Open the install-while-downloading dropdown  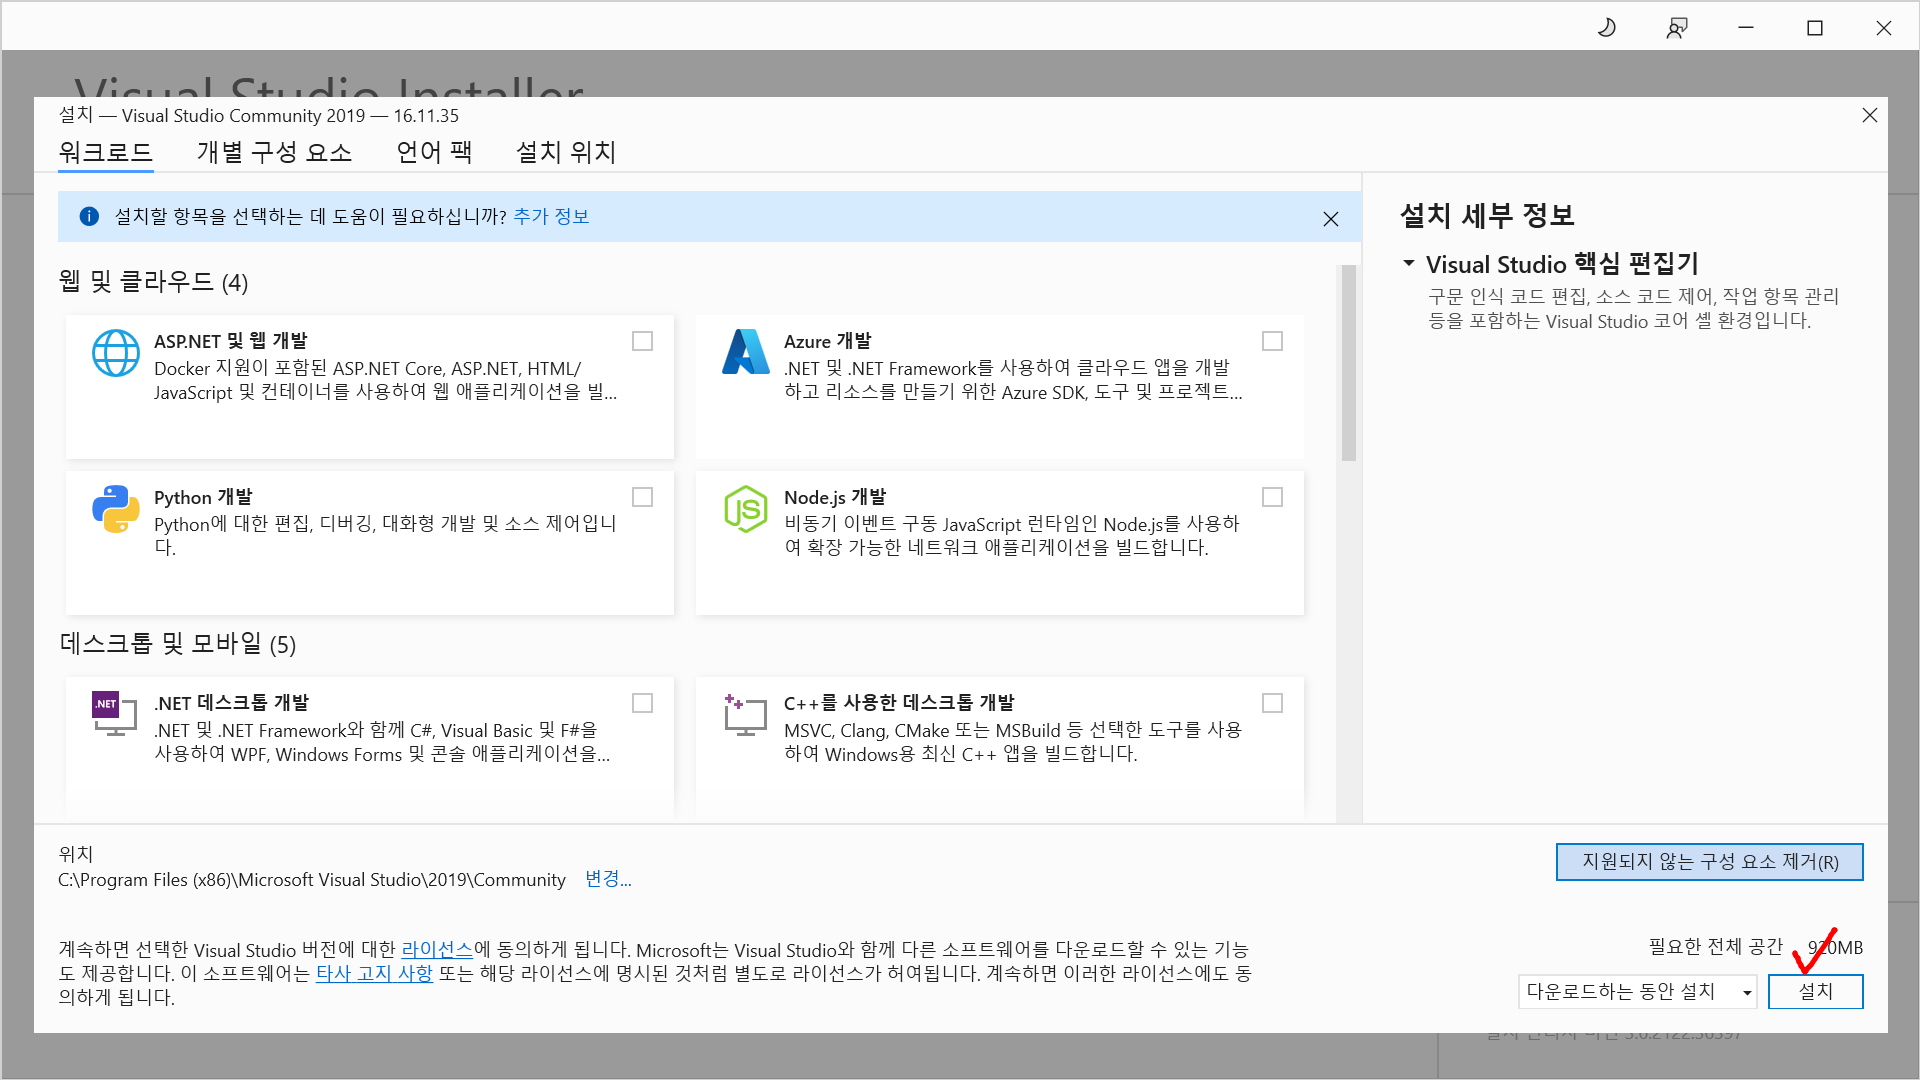[x=1637, y=991]
